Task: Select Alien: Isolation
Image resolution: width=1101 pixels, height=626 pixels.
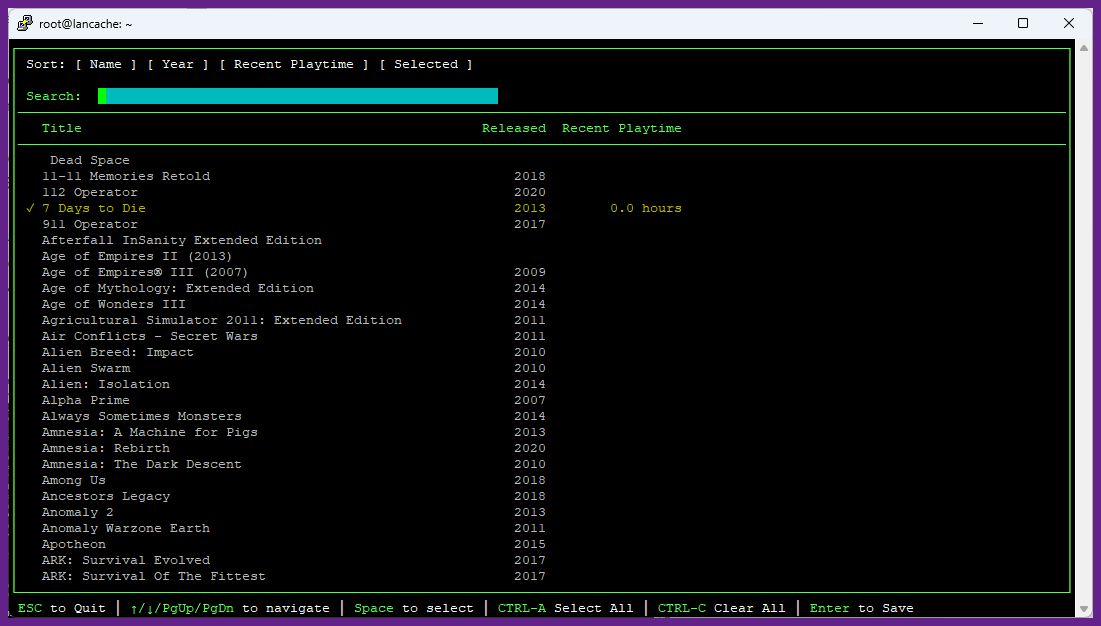Action: click(x=105, y=385)
